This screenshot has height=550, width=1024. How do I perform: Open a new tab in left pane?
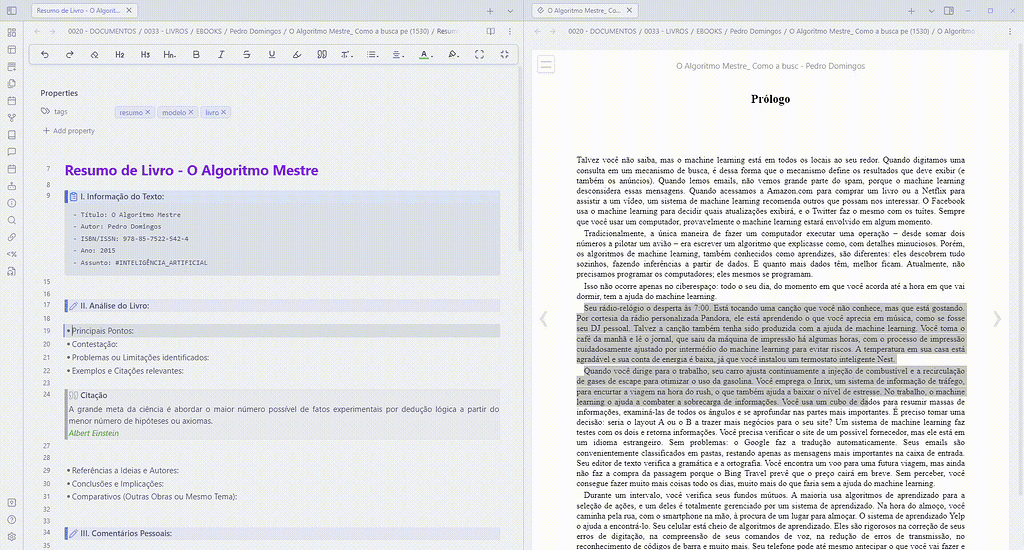pyautogui.click(x=490, y=11)
